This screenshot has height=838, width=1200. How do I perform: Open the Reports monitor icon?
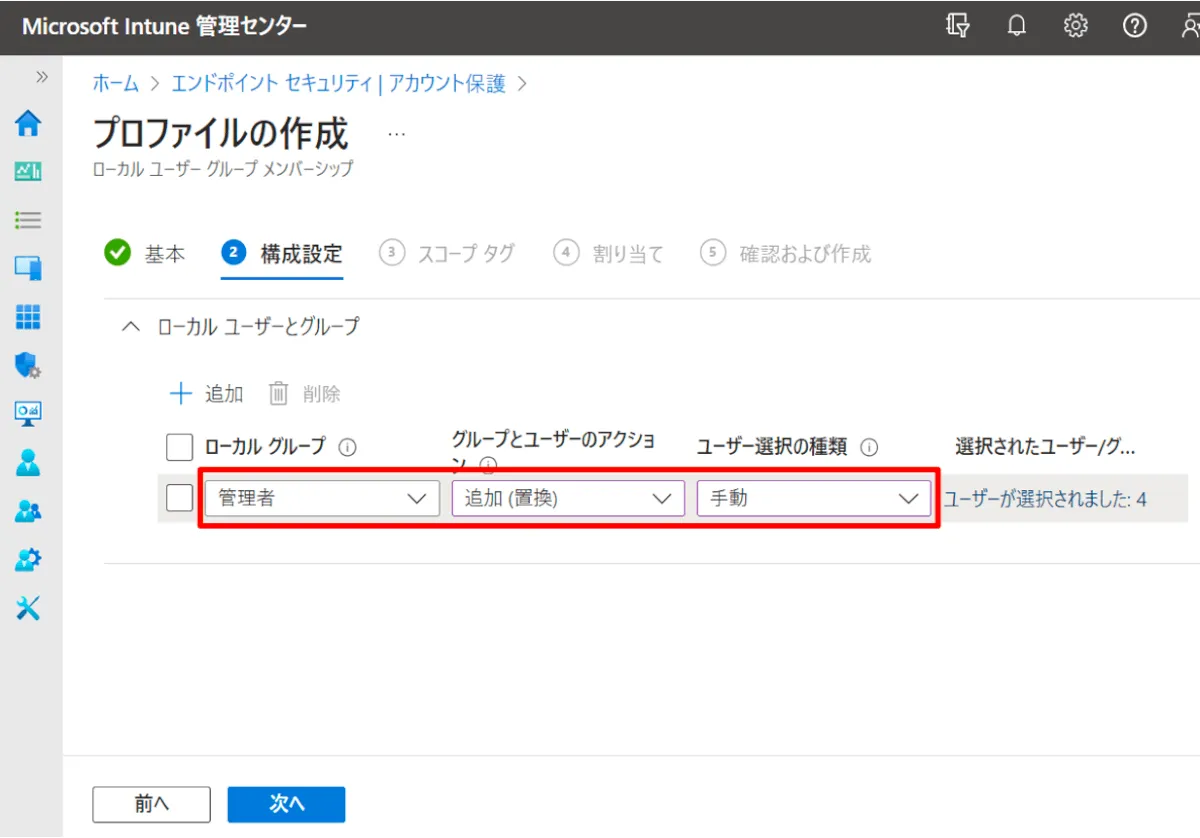click(28, 413)
